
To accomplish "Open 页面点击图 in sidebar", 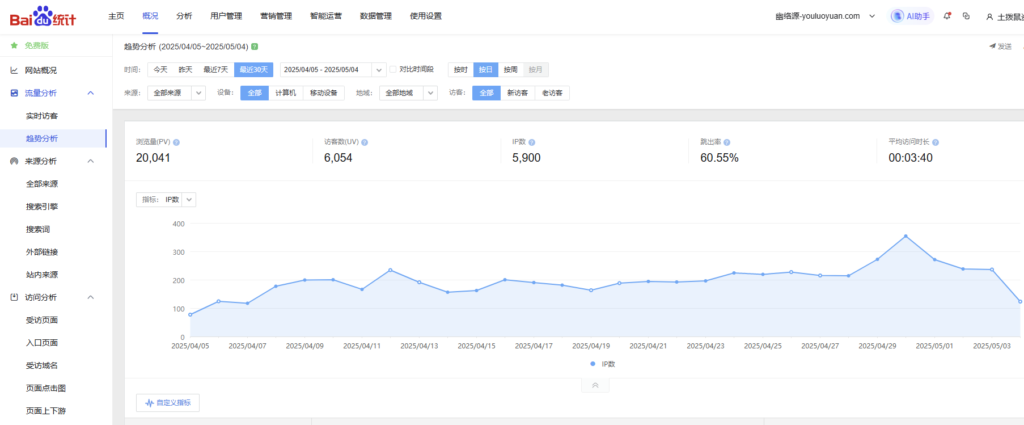I will pyautogui.click(x=46, y=388).
